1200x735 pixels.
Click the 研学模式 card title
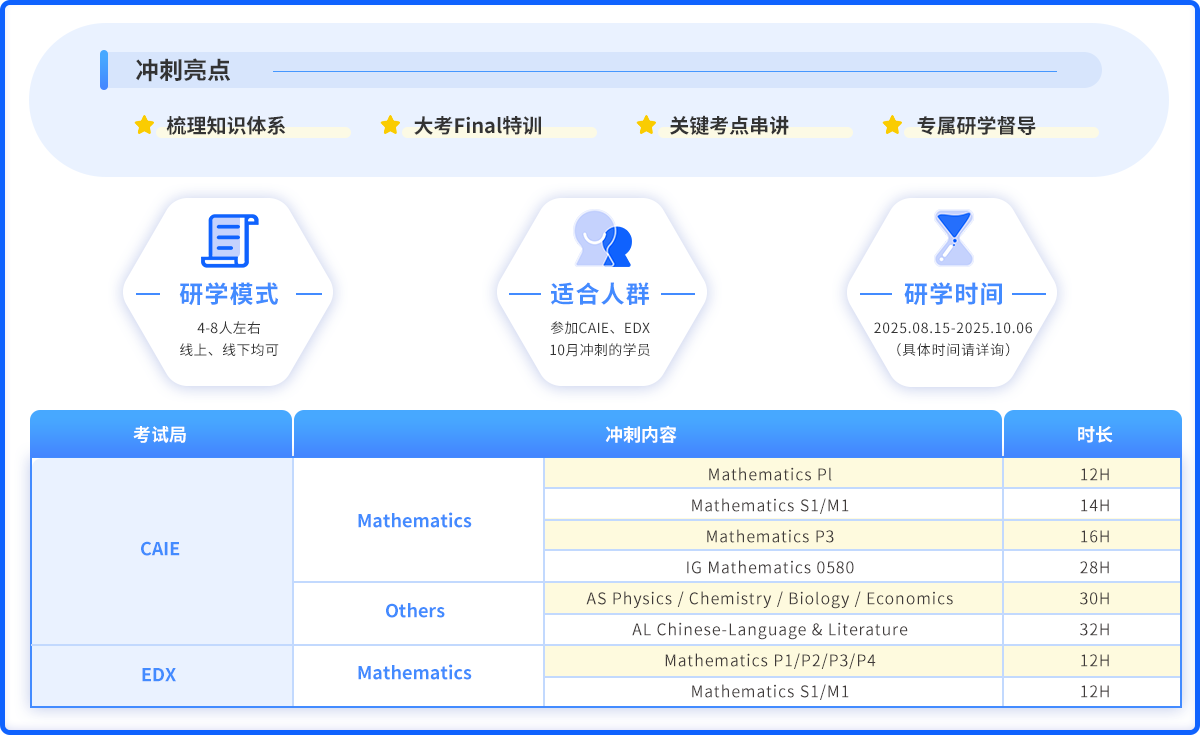(229, 294)
